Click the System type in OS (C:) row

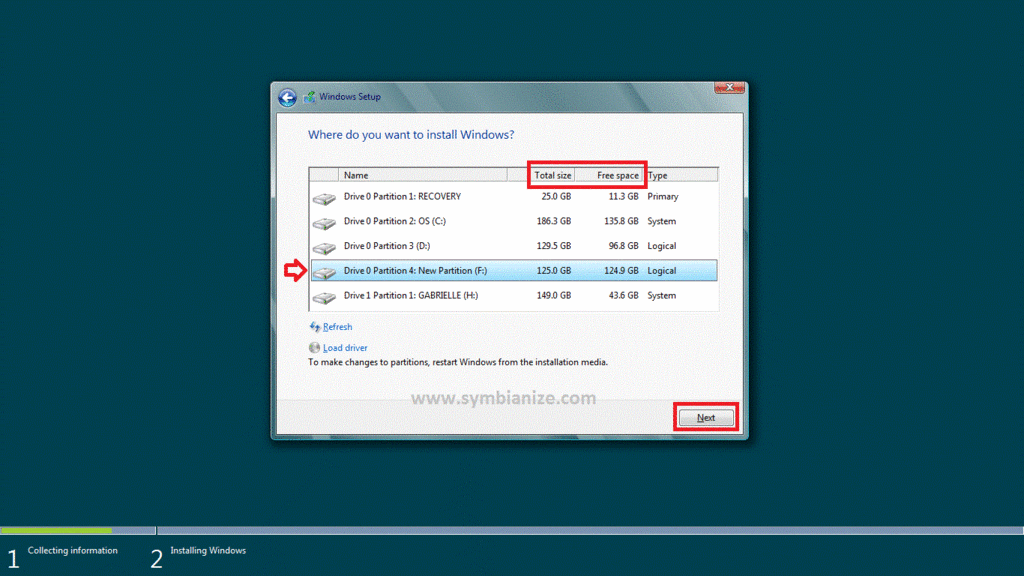(662, 221)
